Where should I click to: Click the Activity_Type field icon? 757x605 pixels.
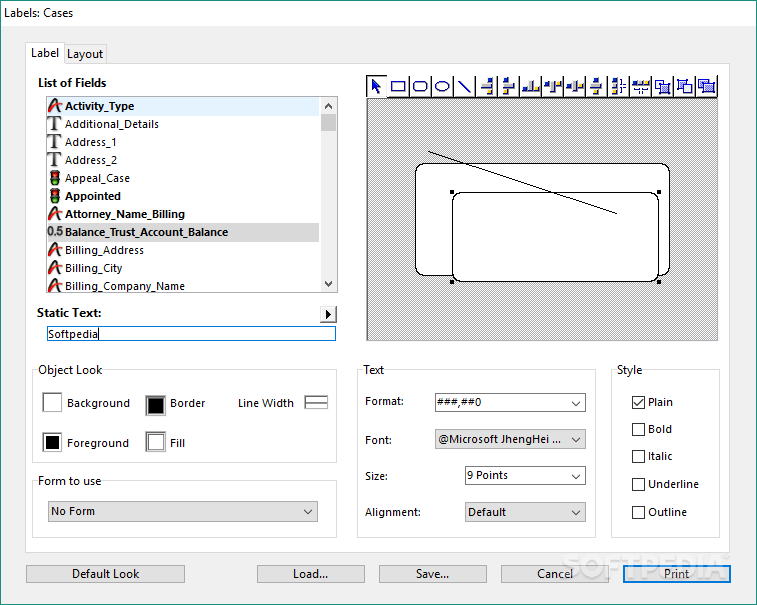[55, 106]
